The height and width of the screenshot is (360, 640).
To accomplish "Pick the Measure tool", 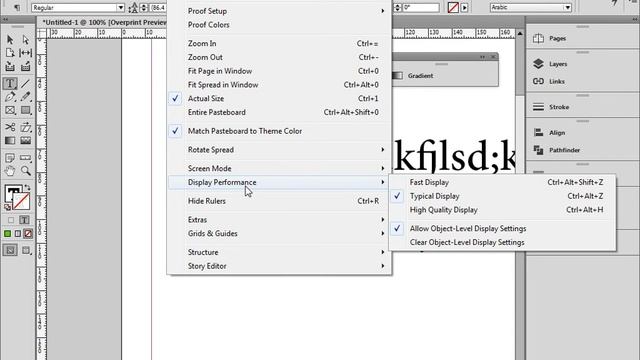I will (x=26, y=158).
